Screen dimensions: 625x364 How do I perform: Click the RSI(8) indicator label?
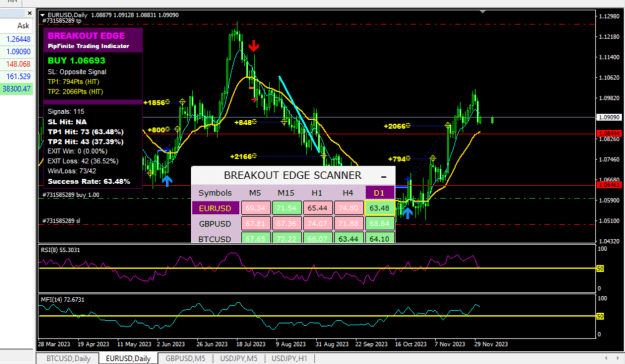point(60,250)
